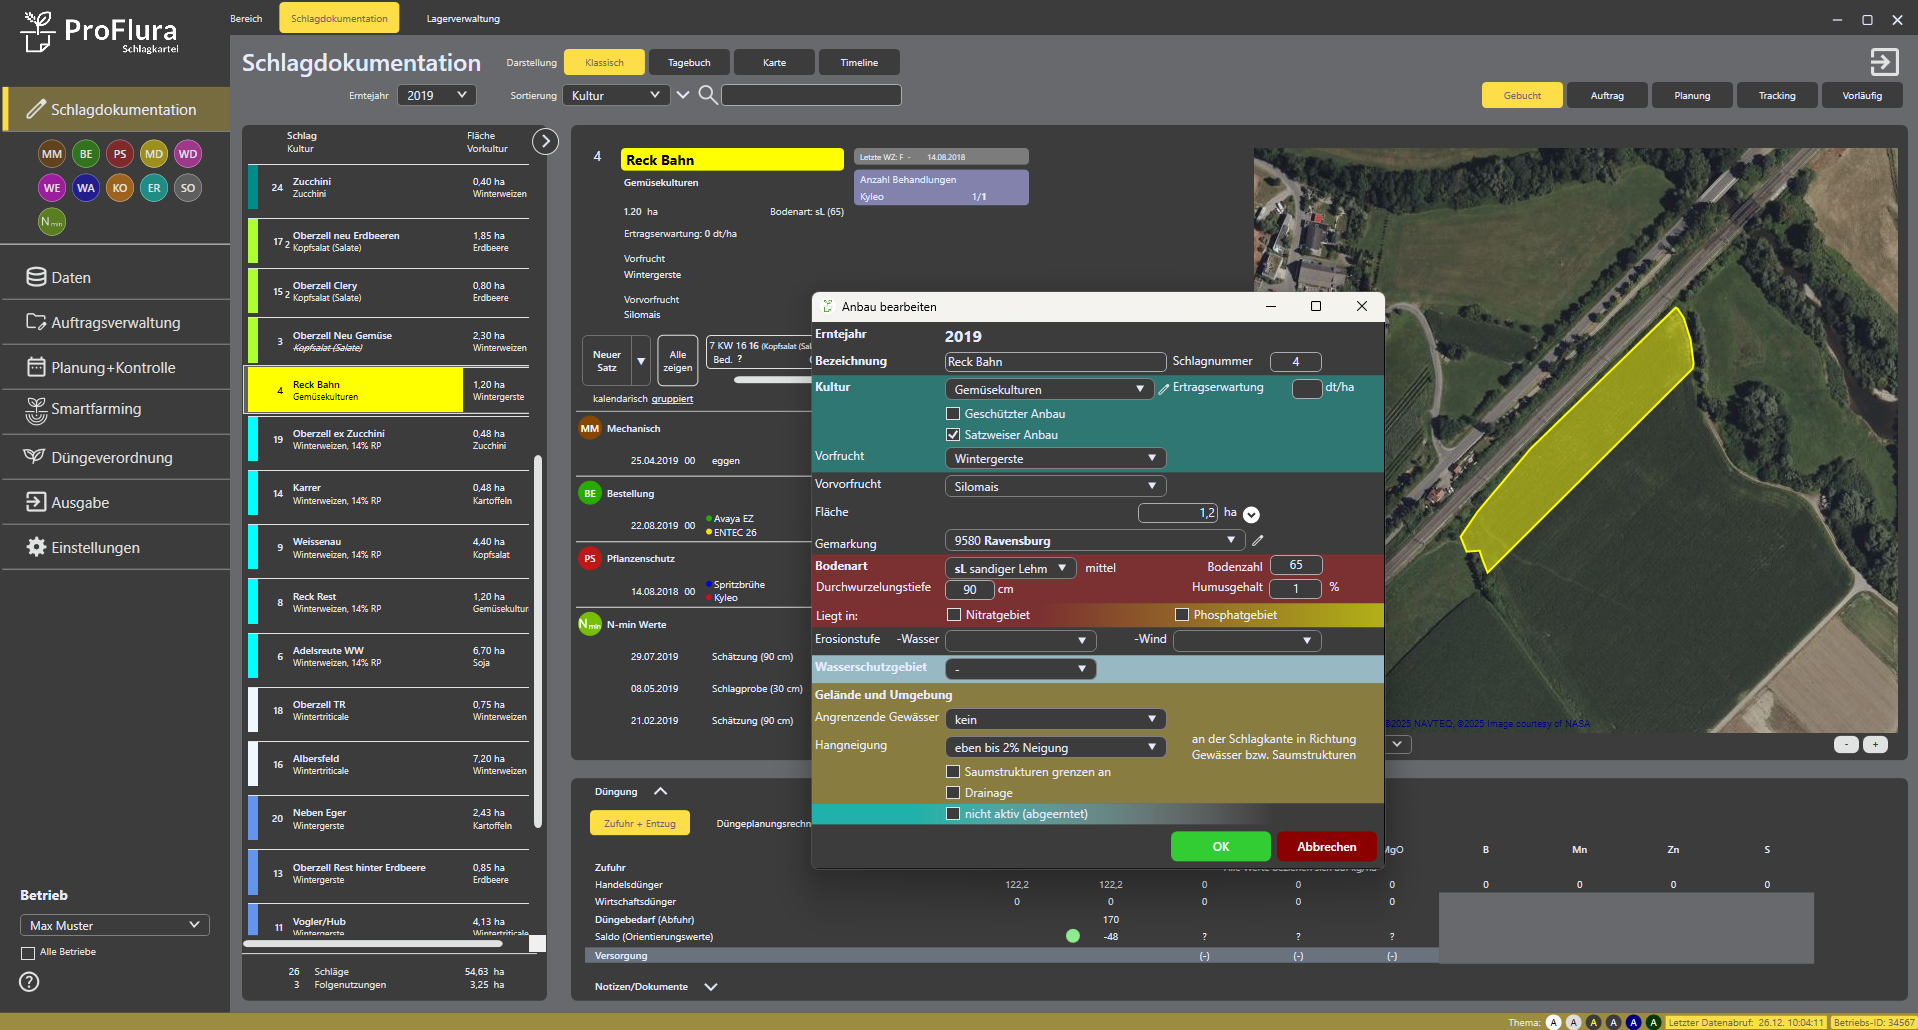Image resolution: width=1918 pixels, height=1030 pixels.
Task: Click the pencil icon next to Gemarkung
Action: click(1258, 541)
